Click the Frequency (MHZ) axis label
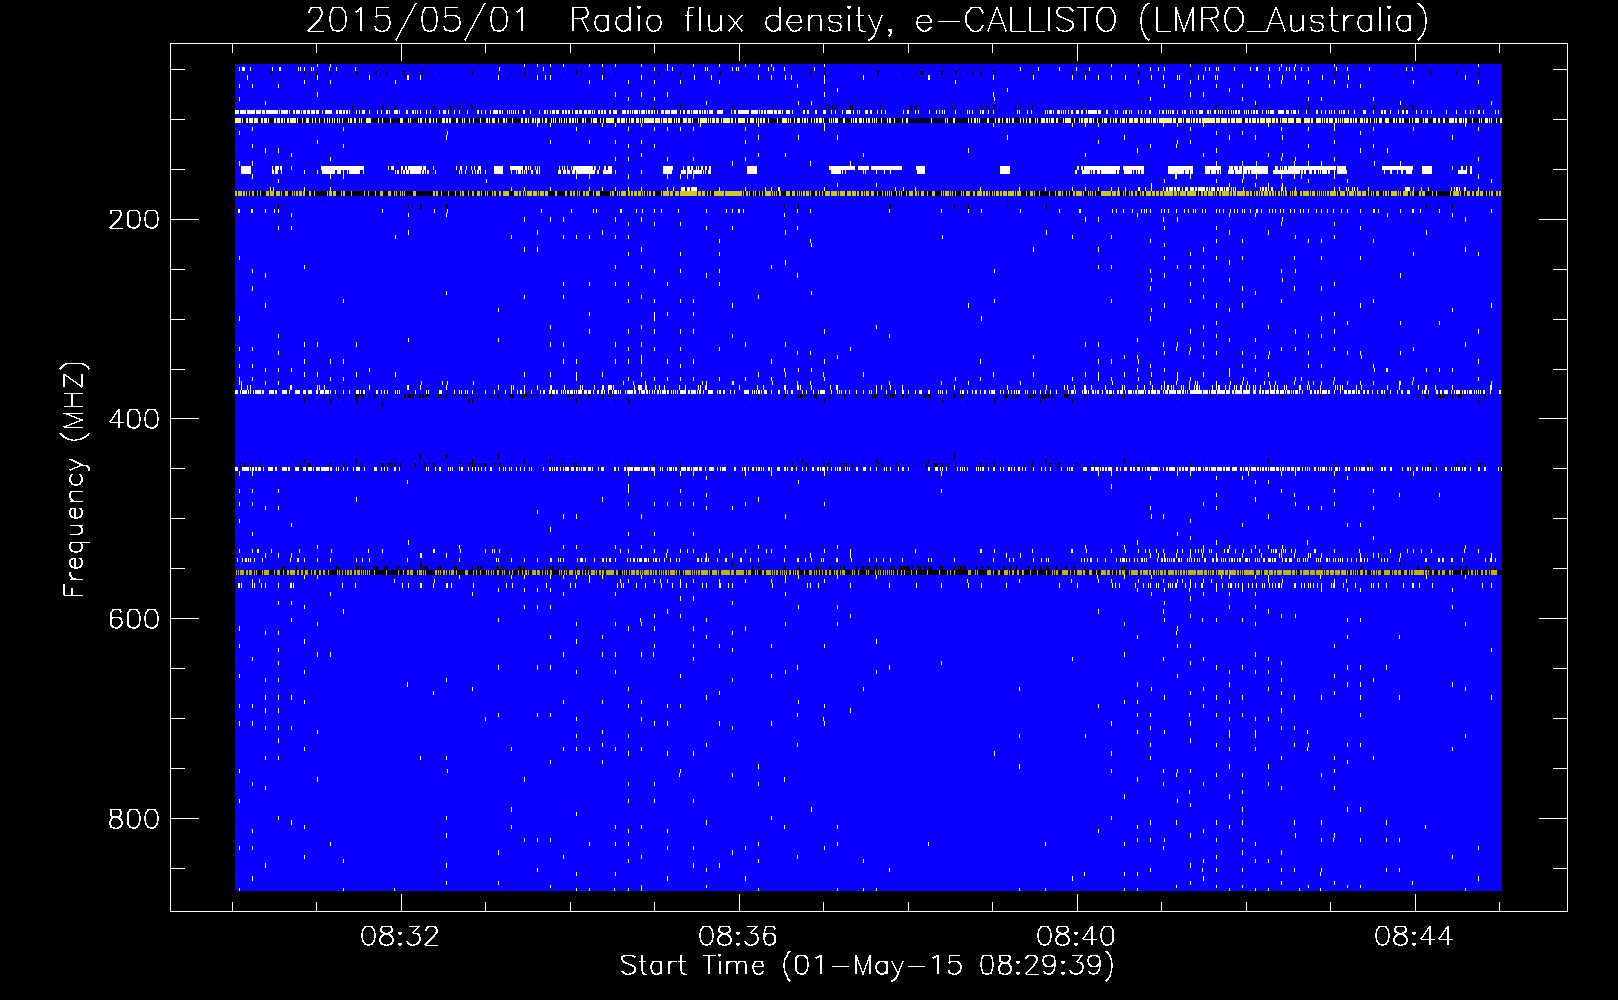This screenshot has width=1618, height=1000. coord(75,480)
